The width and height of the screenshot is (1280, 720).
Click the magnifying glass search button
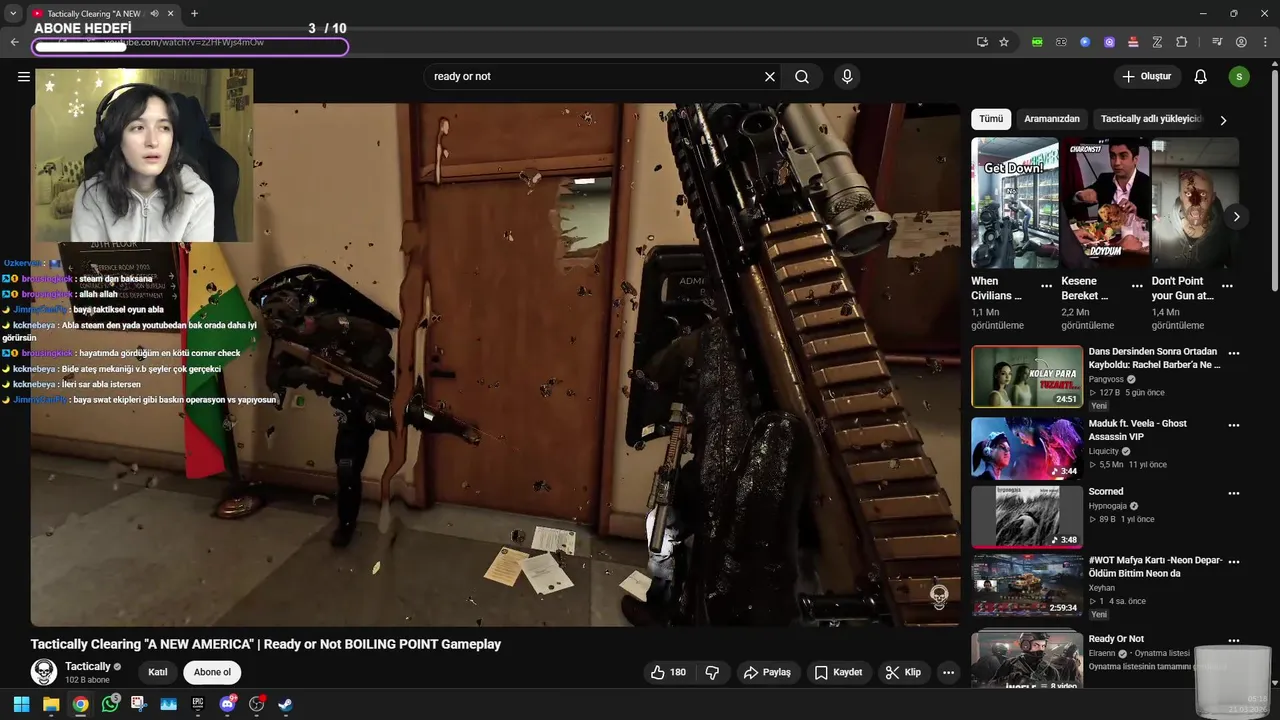tap(802, 76)
